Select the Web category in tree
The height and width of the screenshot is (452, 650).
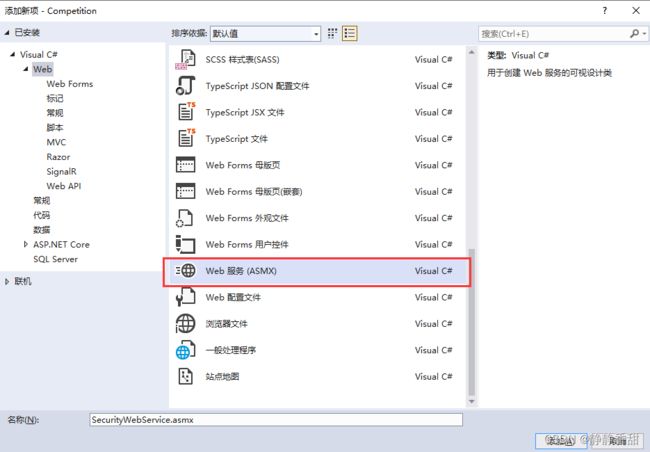point(43,69)
